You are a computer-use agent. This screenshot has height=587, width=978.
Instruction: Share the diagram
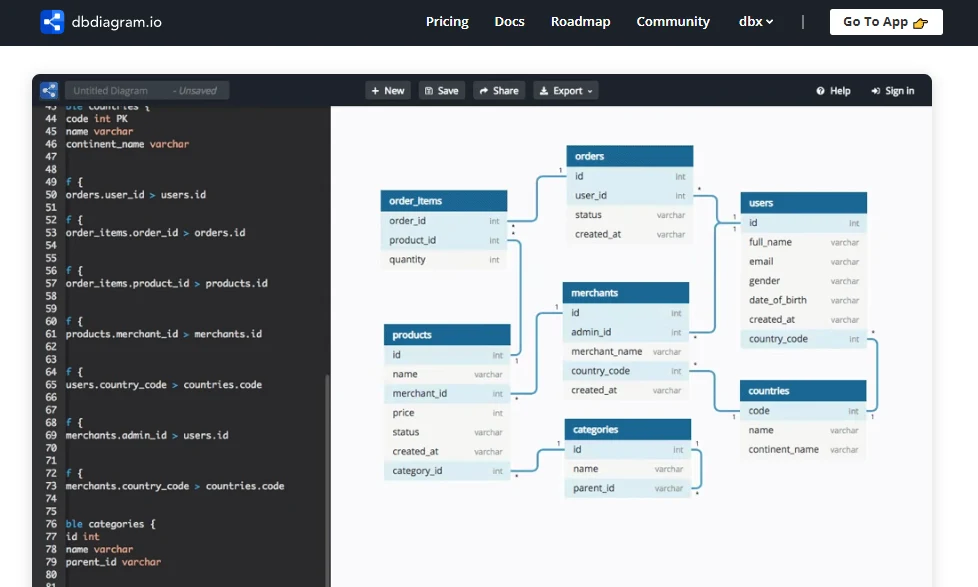tap(499, 90)
